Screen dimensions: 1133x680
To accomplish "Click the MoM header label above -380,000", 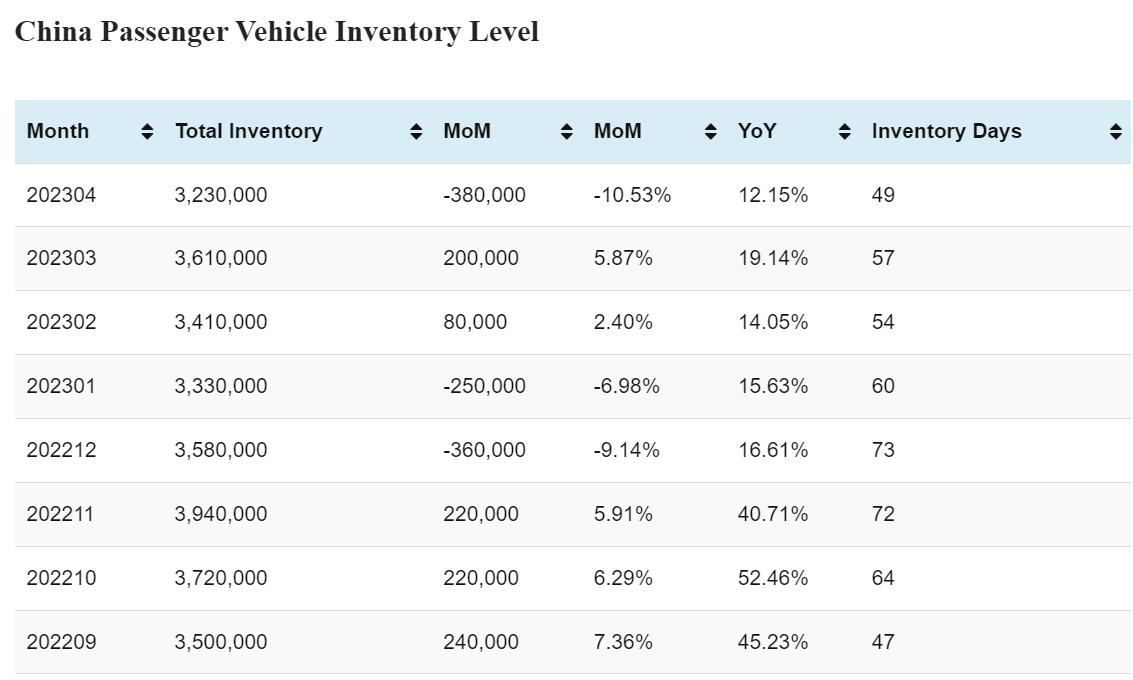I will point(467,131).
